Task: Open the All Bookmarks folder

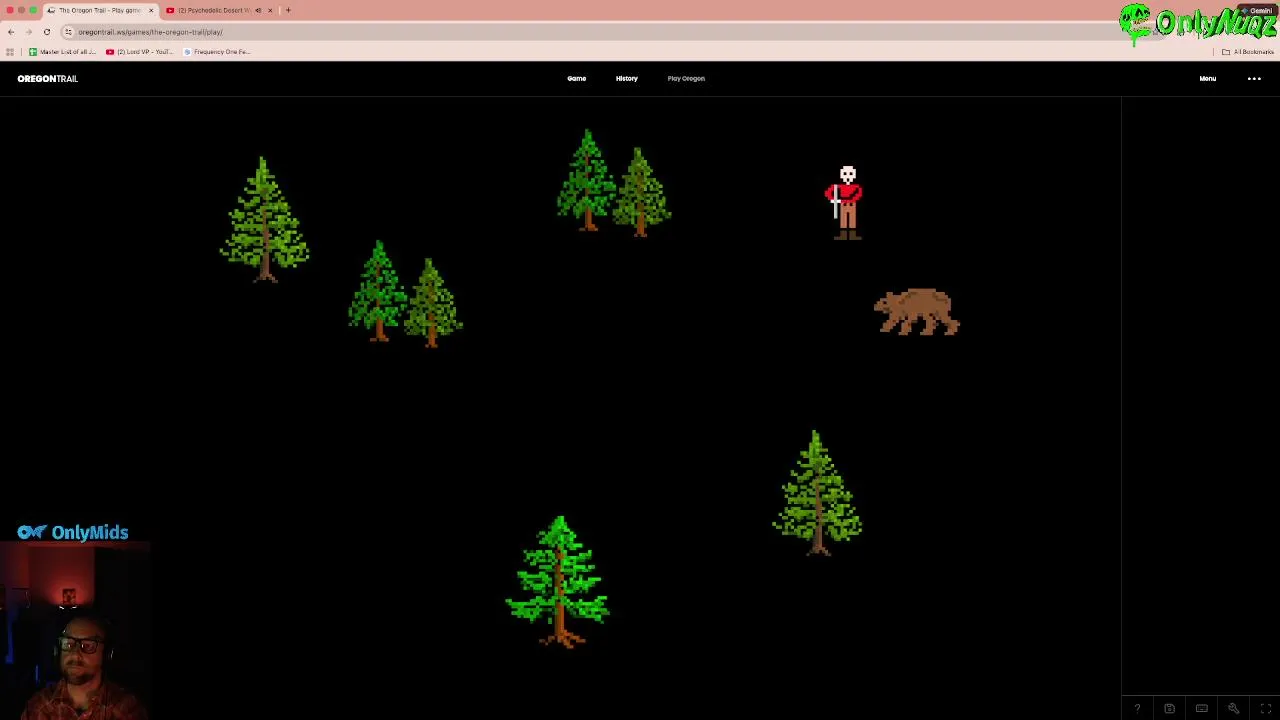Action: pyautogui.click(x=1247, y=52)
